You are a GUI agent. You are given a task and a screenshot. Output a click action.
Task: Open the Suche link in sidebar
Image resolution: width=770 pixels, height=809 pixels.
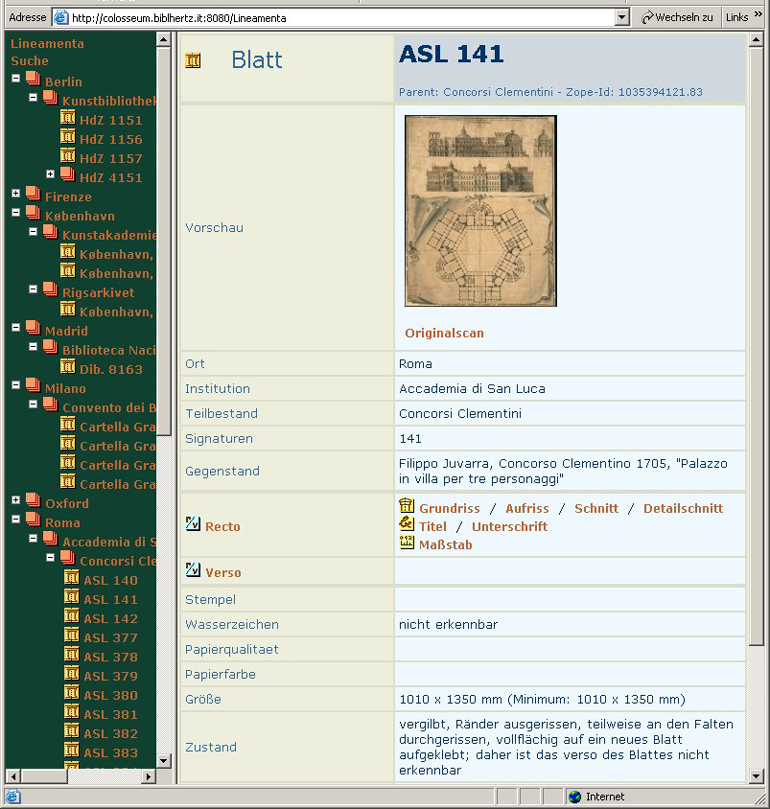(29, 61)
